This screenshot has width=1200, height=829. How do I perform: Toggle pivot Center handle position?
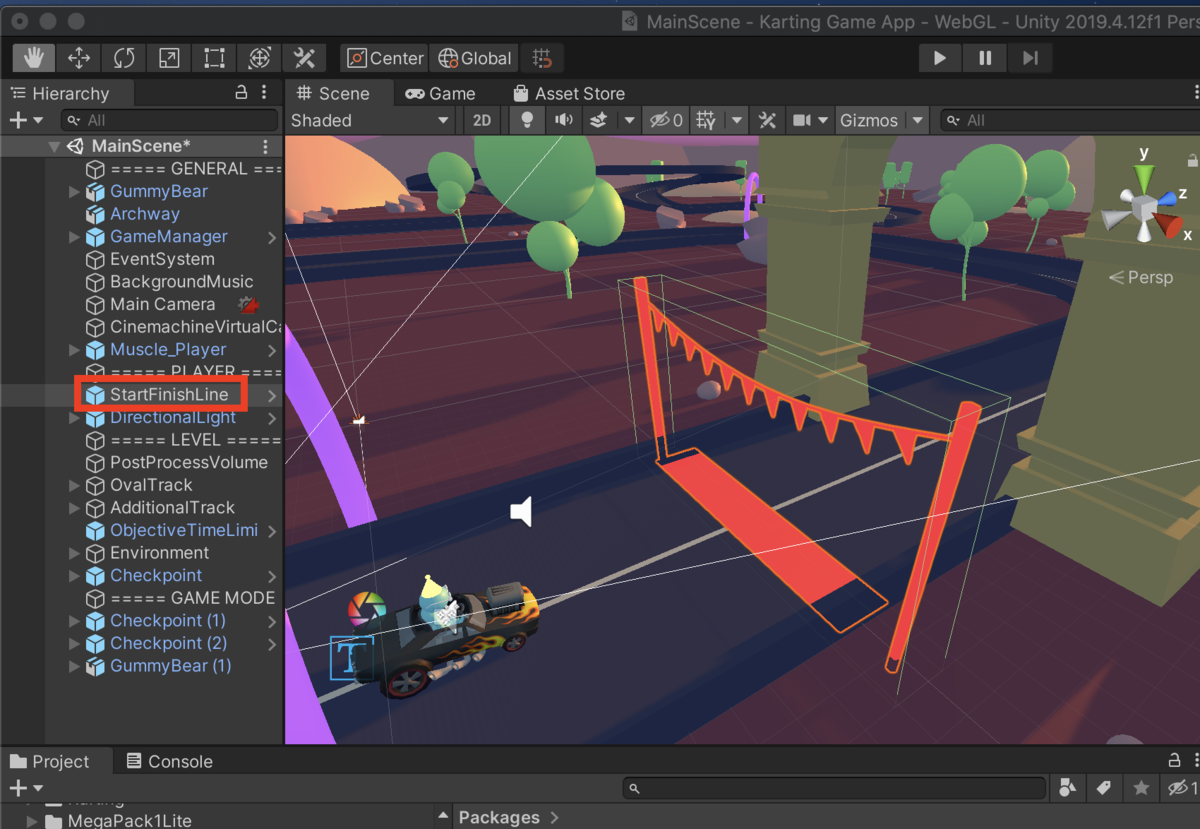click(x=385, y=58)
